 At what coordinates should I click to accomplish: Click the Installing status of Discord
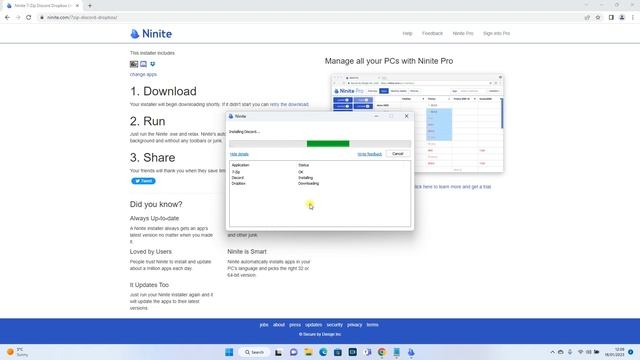305,178
